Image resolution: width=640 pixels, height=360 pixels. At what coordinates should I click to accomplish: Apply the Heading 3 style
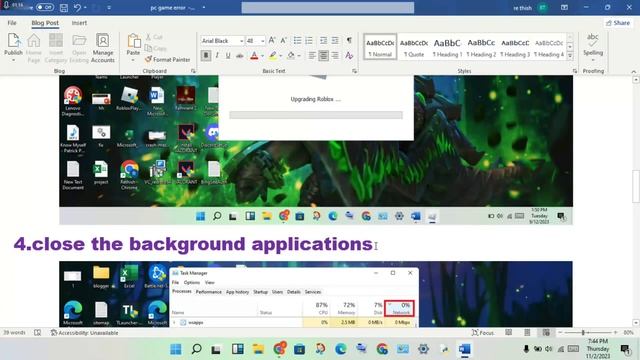pyautogui.click(x=515, y=47)
